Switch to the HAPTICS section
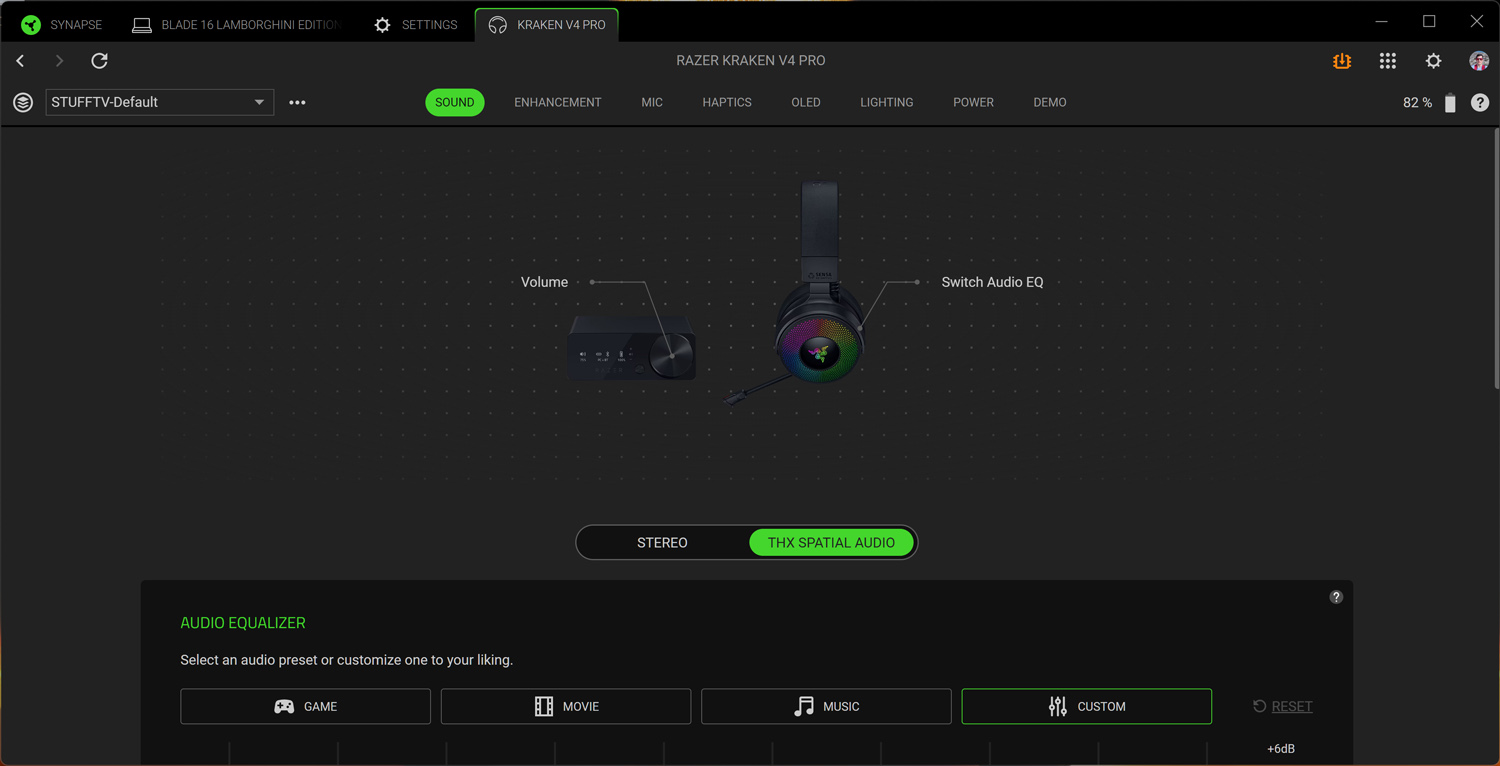Screen dimensions: 1500x766 click(x=727, y=102)
